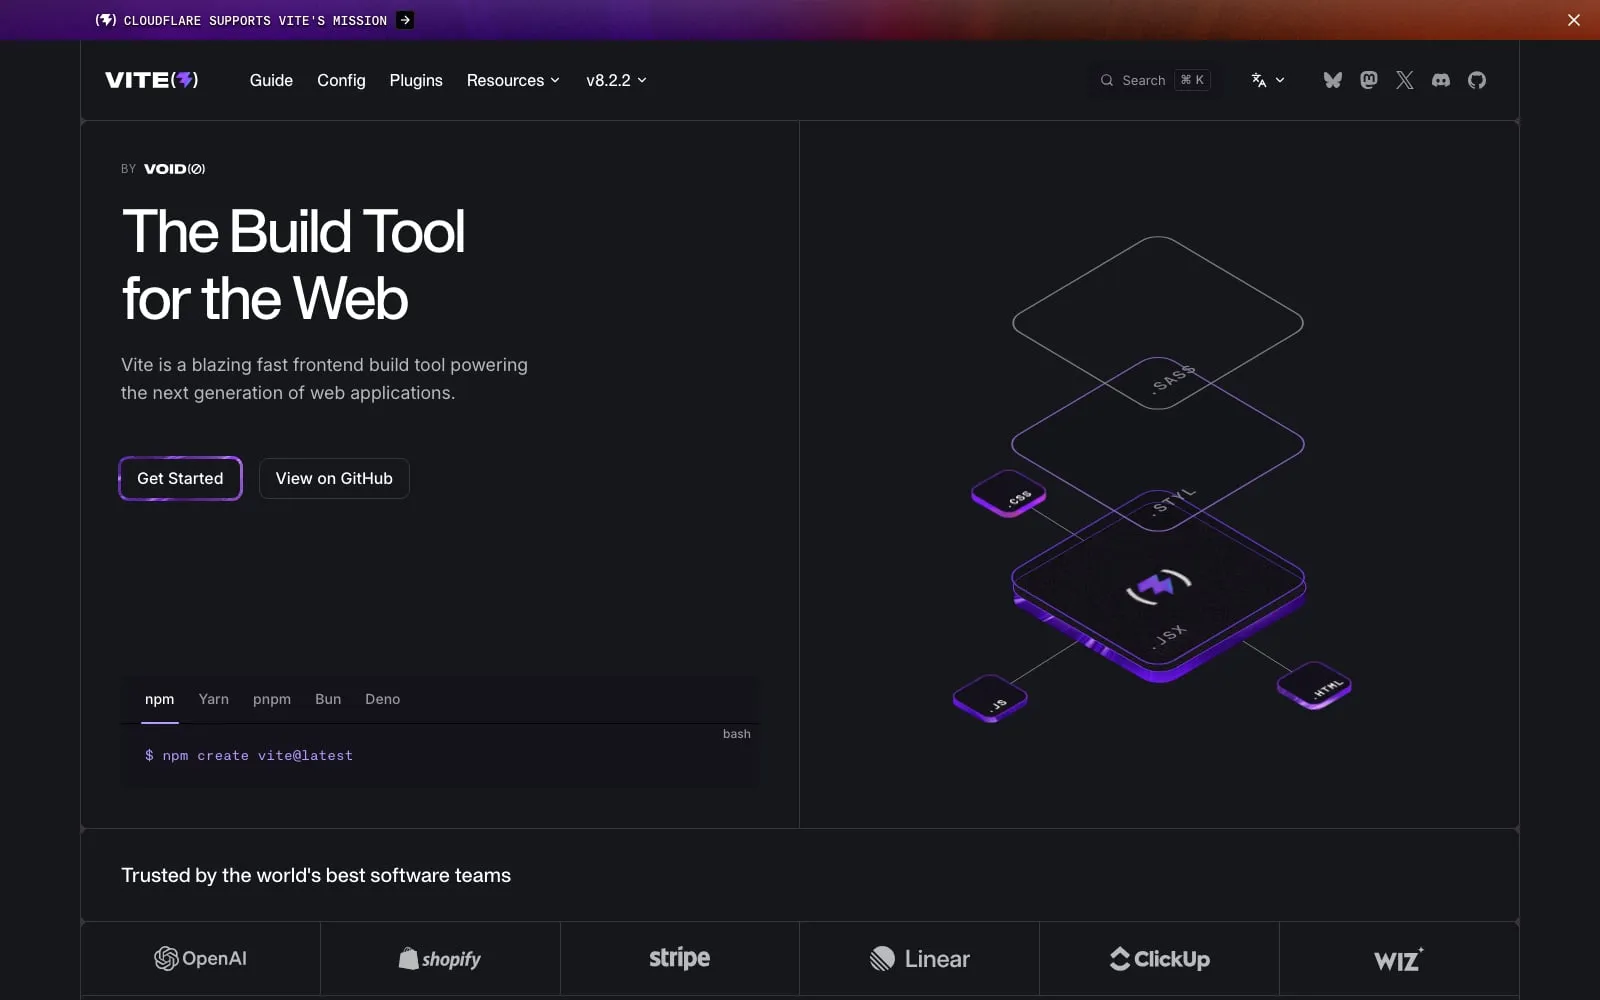Open the X (Twitter) icon link
The image size is (1600, 1000).
click(1405, 80)
